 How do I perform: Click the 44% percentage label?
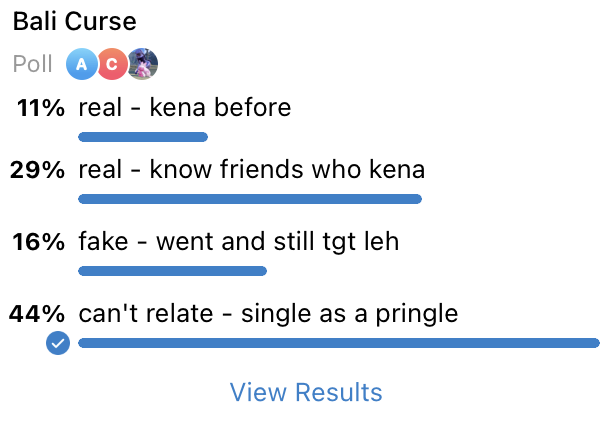pos(38,314)
